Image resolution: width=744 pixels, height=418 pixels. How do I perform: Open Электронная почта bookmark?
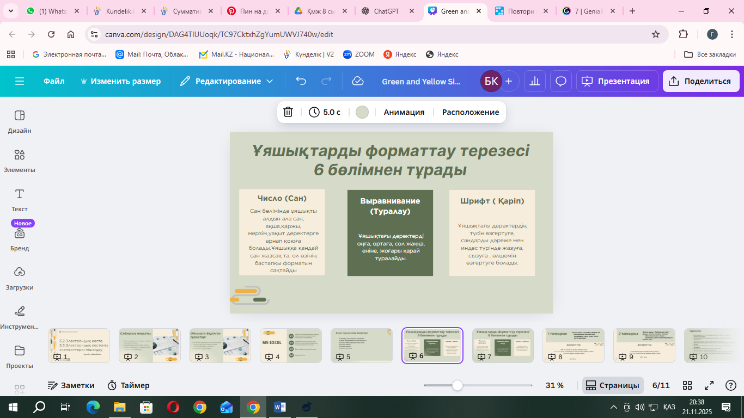pos(69,55)
